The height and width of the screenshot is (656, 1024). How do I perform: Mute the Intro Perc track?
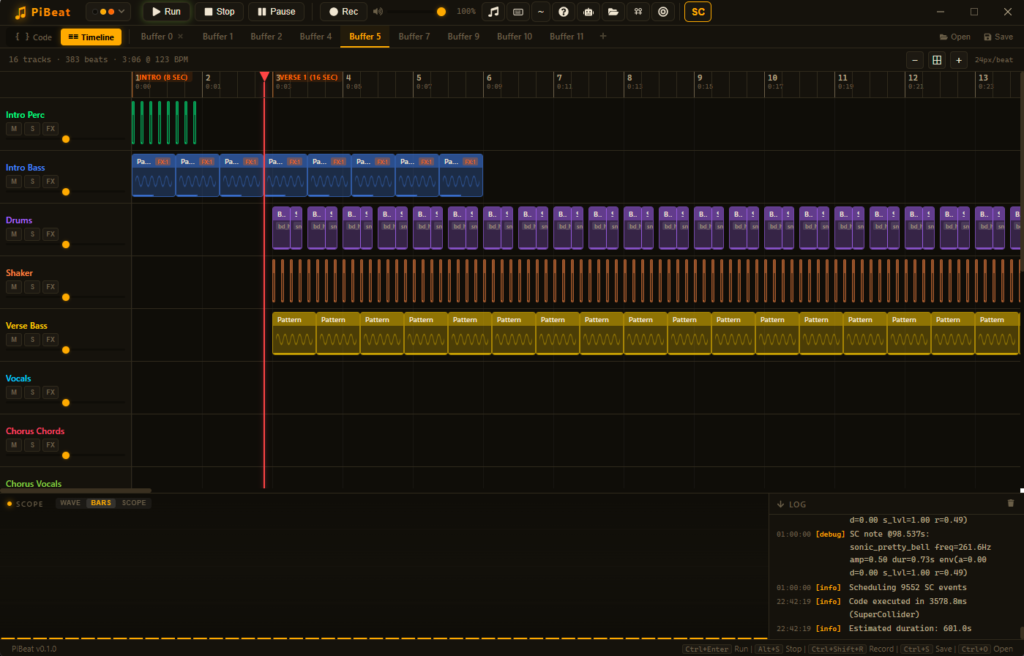pyautogui.click(x=14, y=129)
